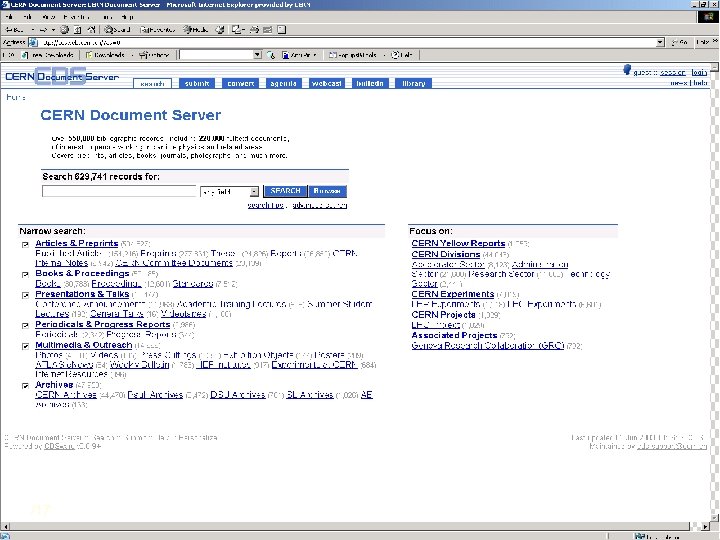This screenshot has height=540, width=720.
Task: Open the Forward button history dropdown arrow
Action: 53,30
